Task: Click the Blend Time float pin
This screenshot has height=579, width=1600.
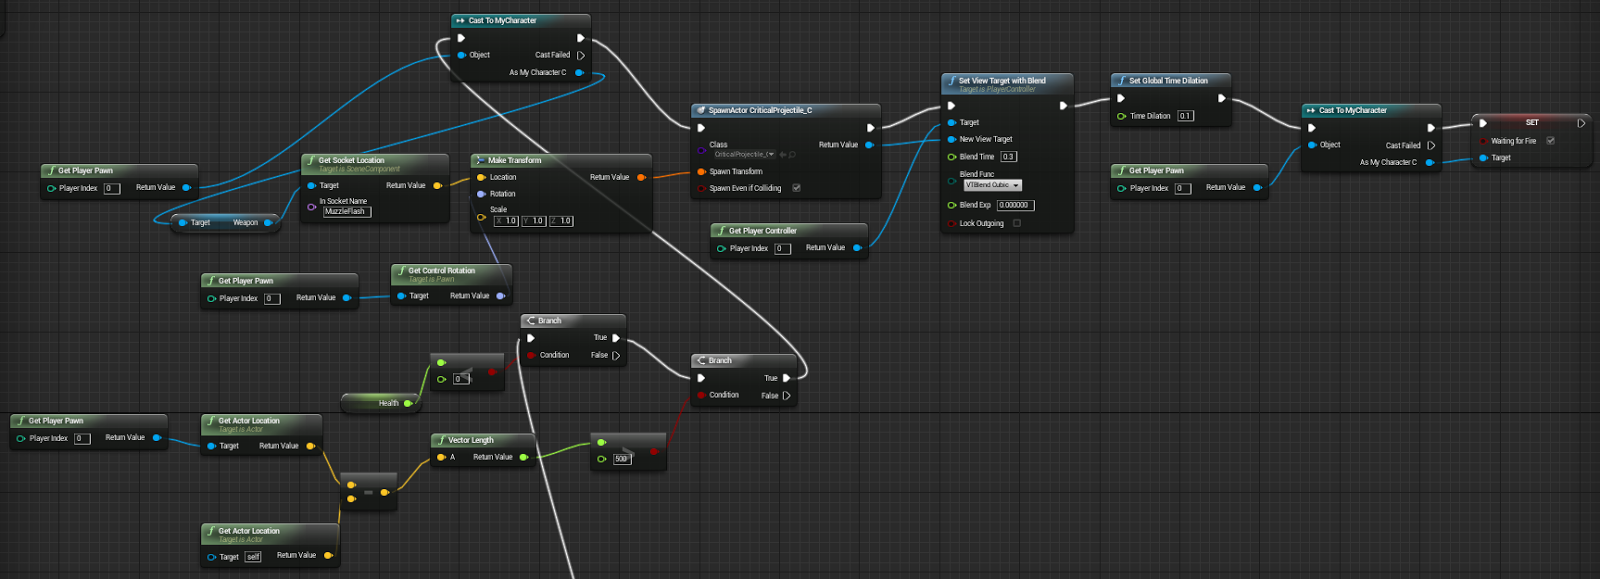Action: (952, 156)
